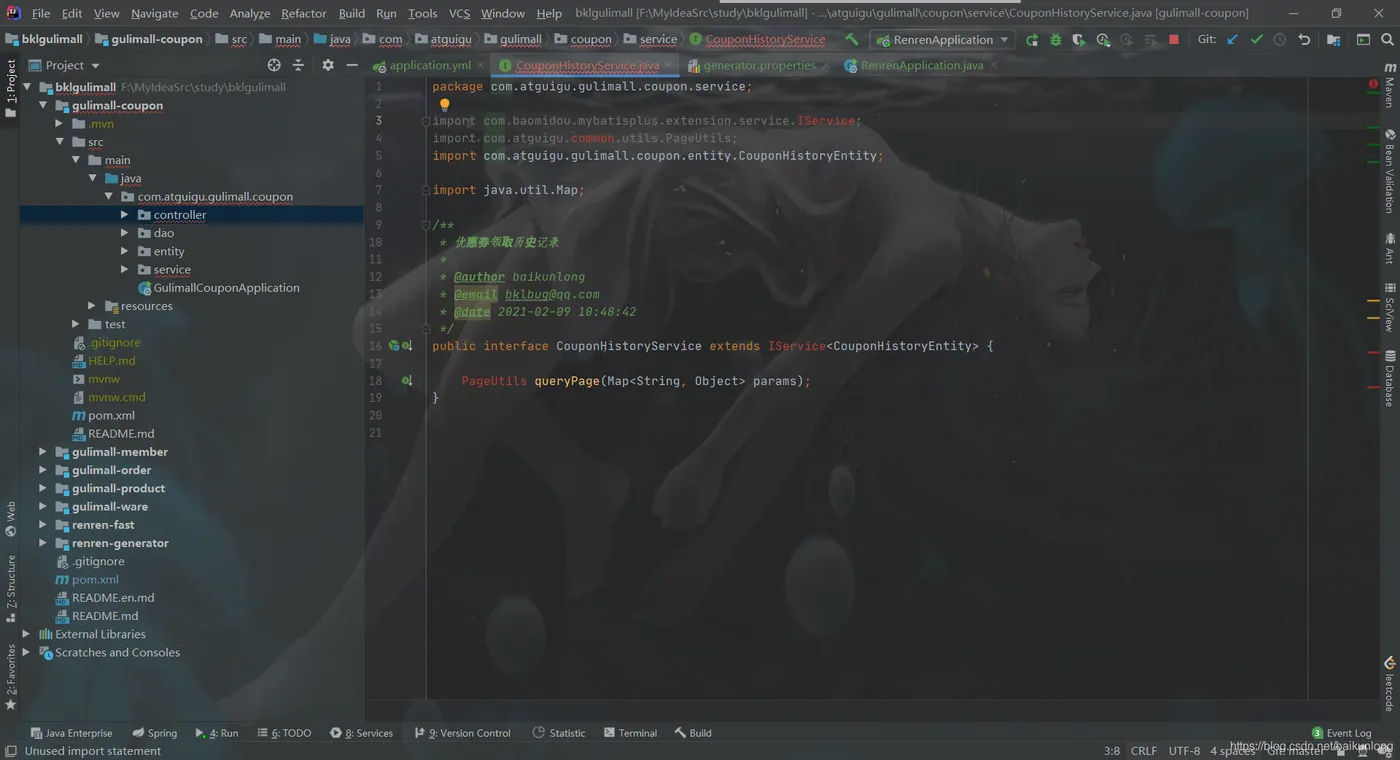Screen dimensions: 1400x760
Task: Click the implementations gutter icon on line 18
Action: pyautogui.click(x=407, y=381)
